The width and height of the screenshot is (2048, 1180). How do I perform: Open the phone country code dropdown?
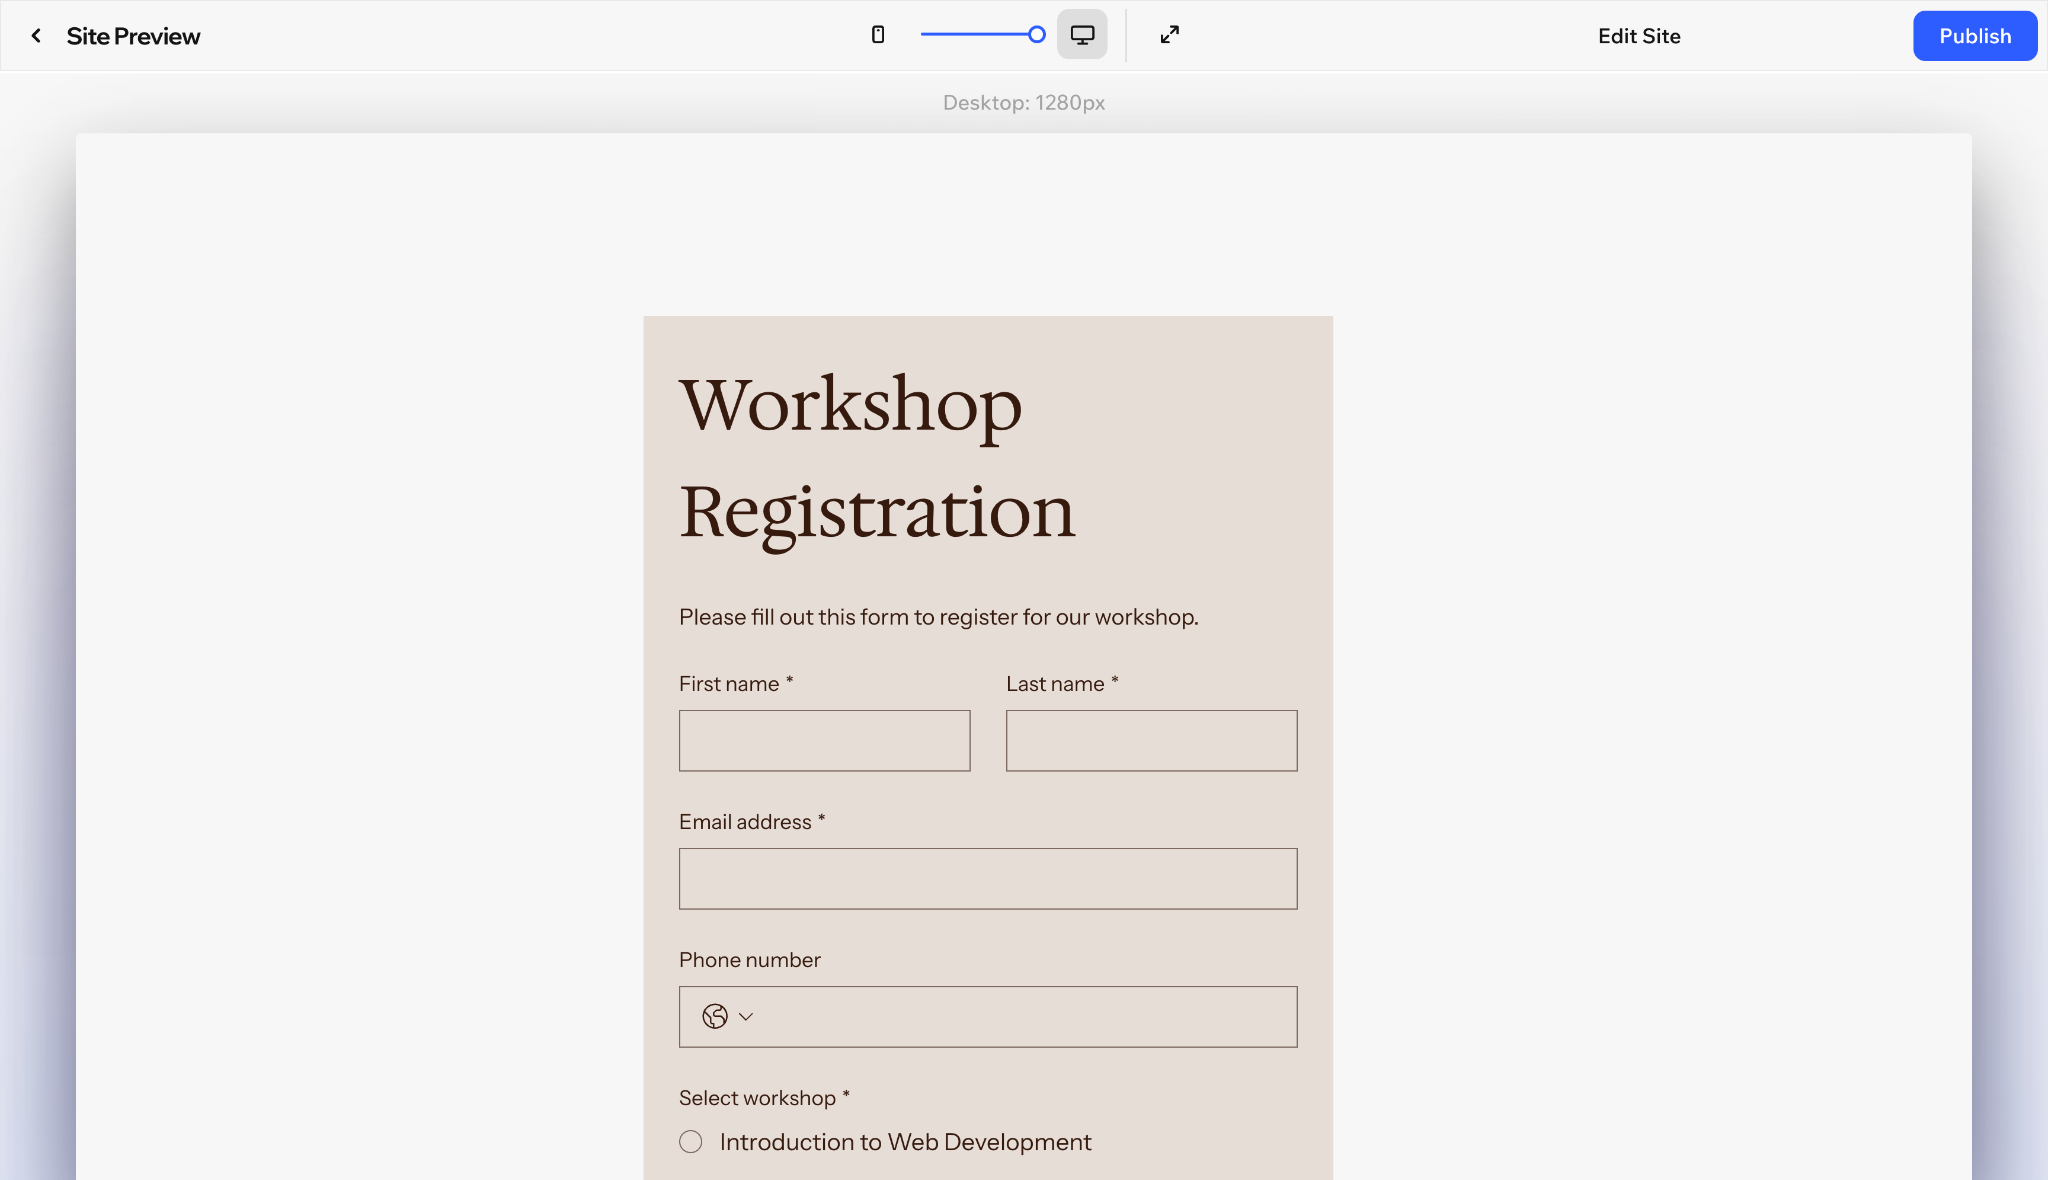point(728,1017)
